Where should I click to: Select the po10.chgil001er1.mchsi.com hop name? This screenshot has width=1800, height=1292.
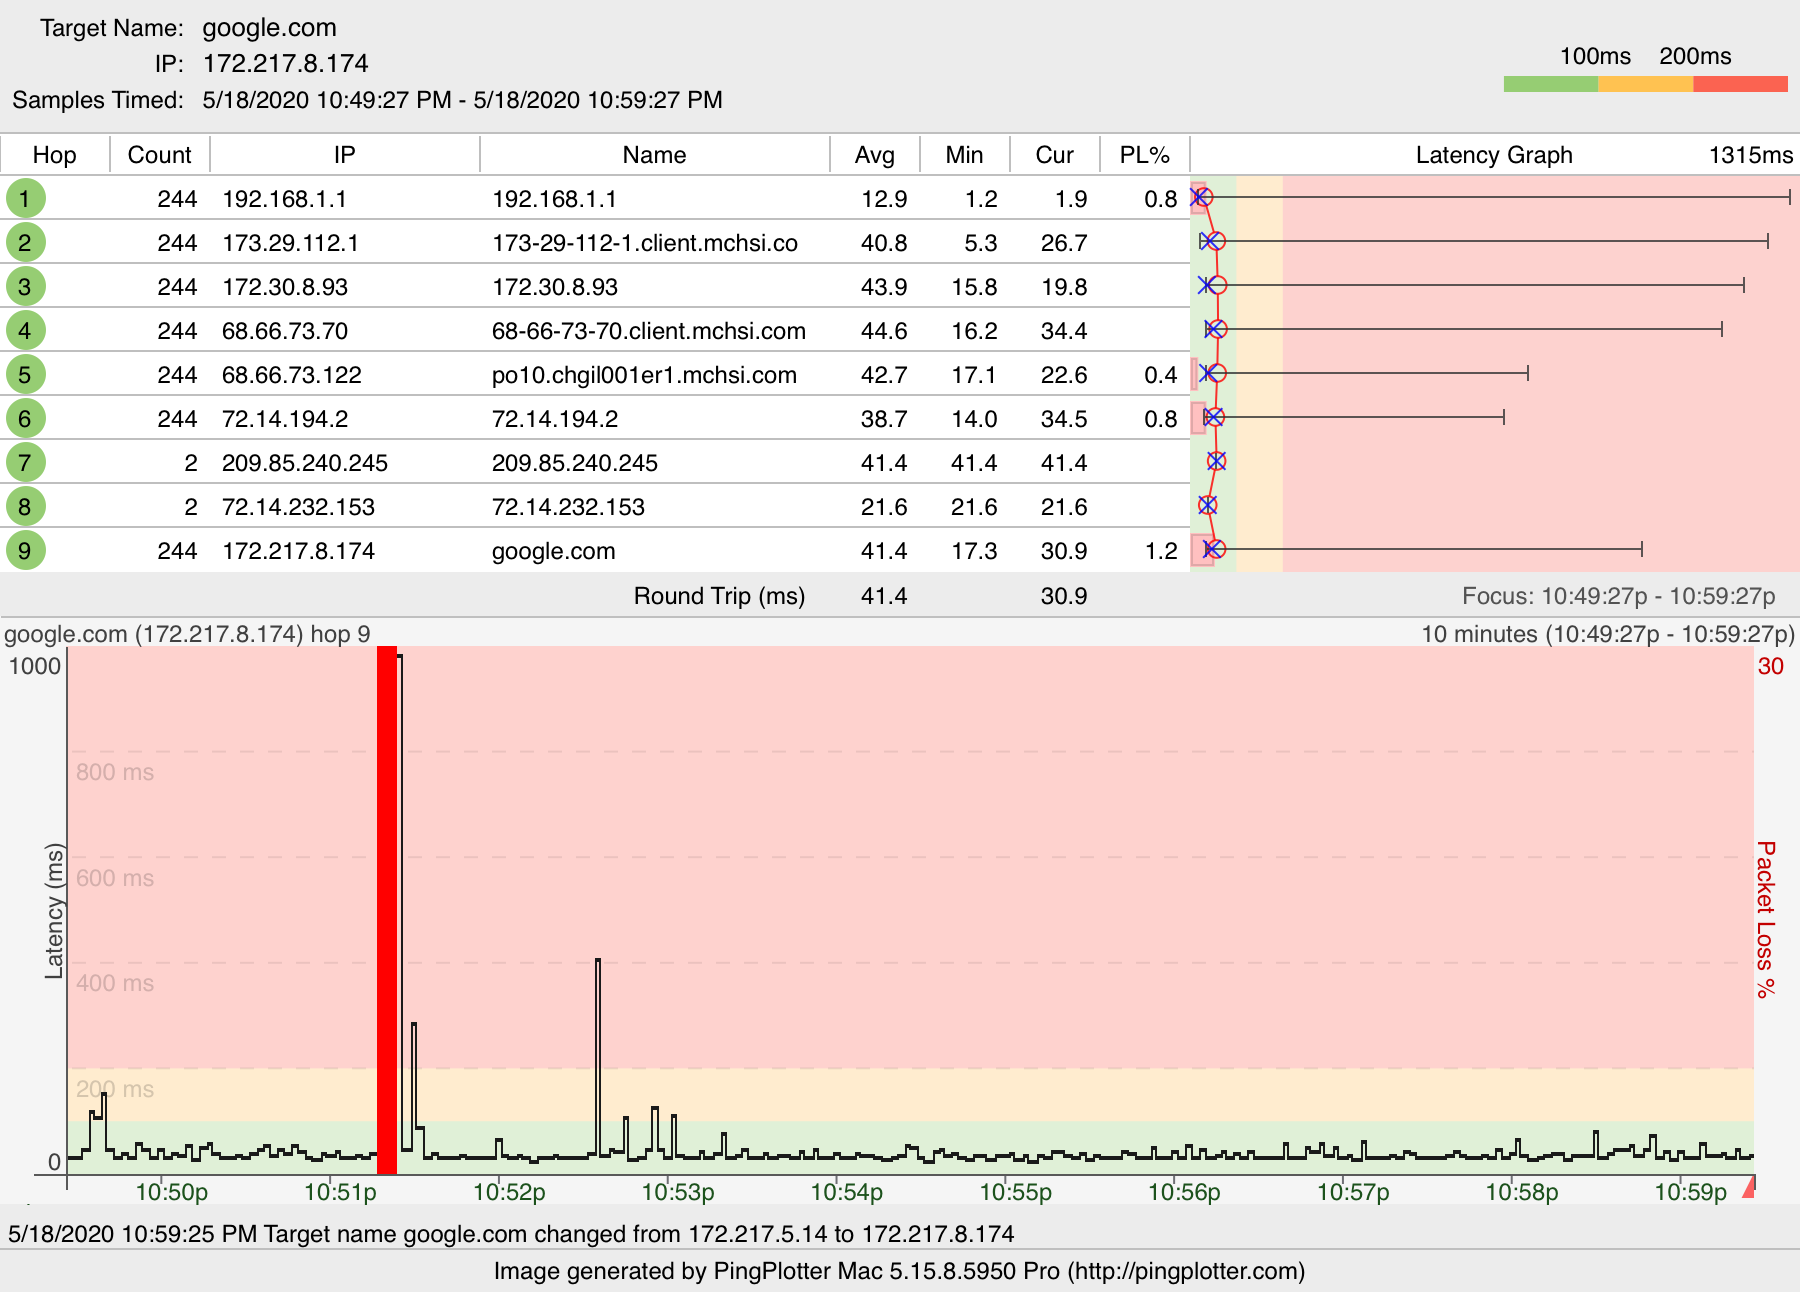pos(644,375)
